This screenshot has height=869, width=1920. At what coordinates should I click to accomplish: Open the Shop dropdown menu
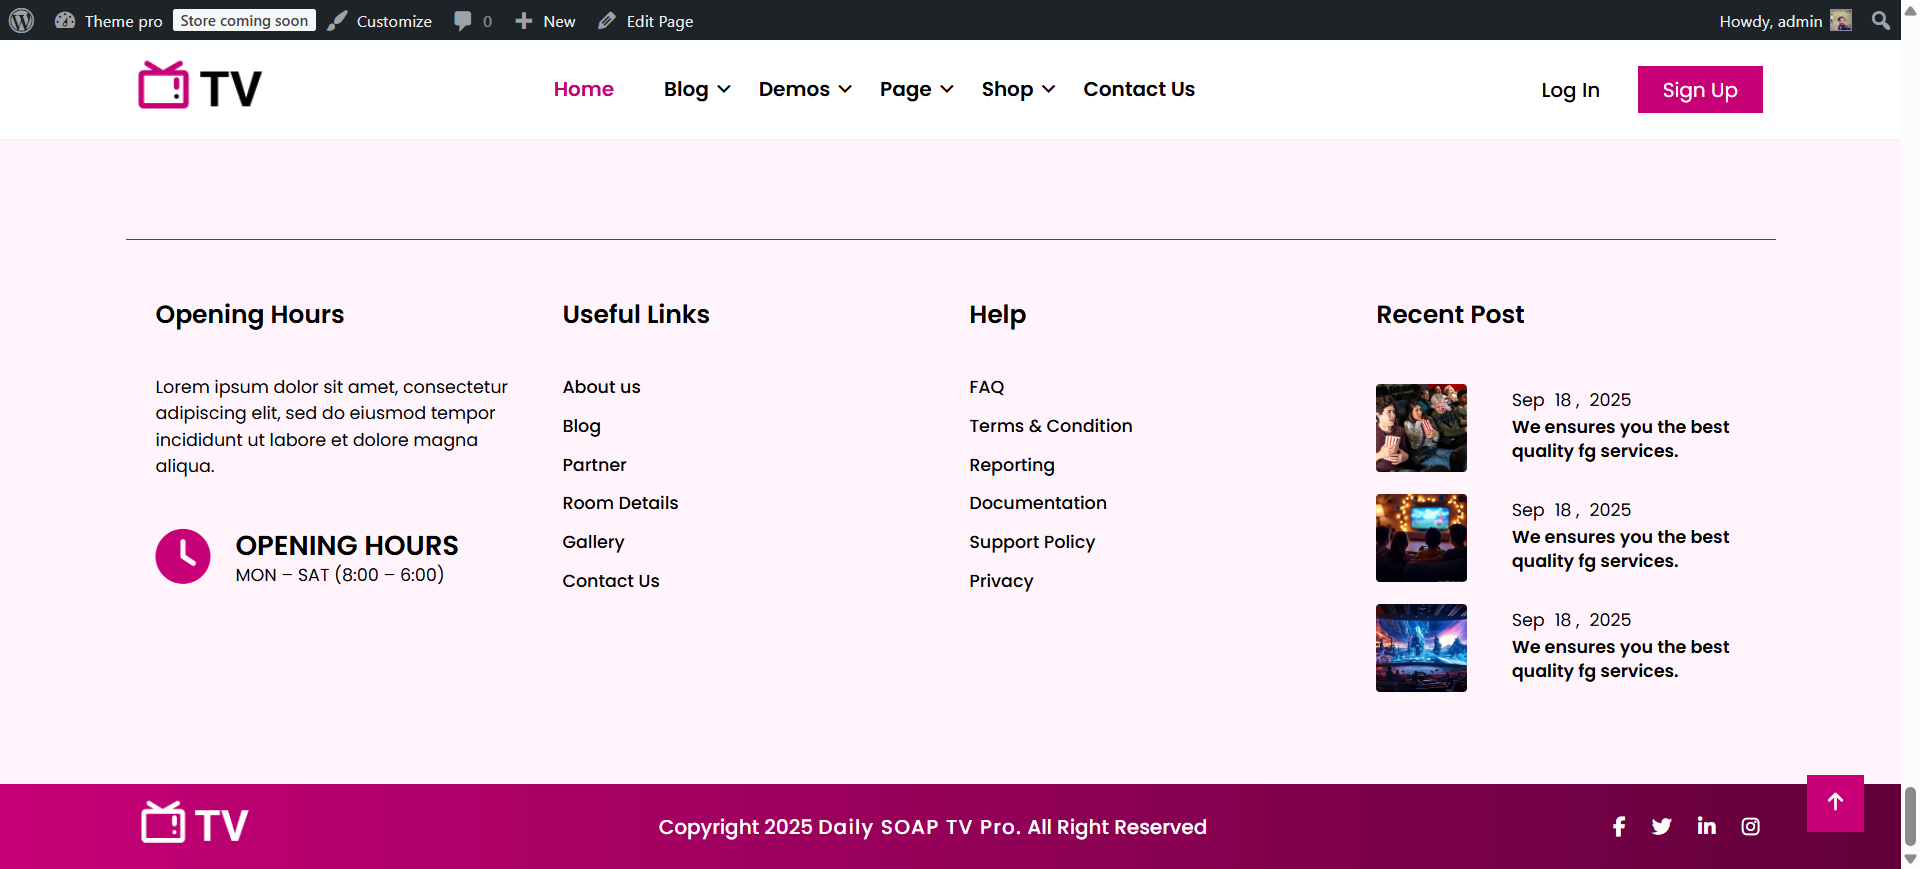pos(1017,89)
